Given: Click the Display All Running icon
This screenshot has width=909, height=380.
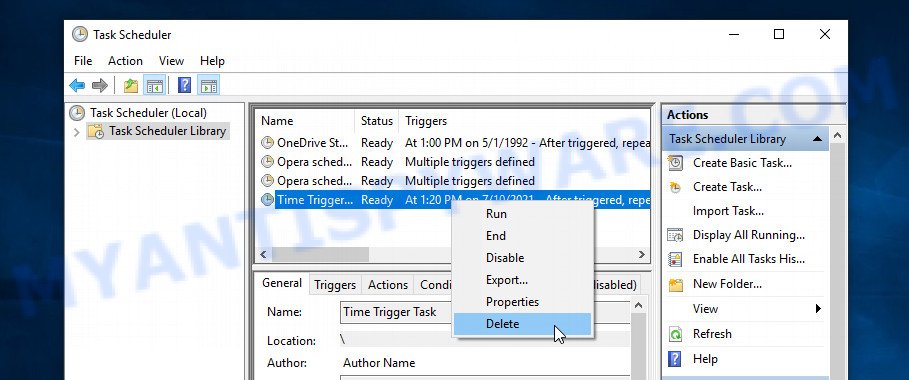Looking at the screenshot, I should pyautogui.click(x=675, y=235).
